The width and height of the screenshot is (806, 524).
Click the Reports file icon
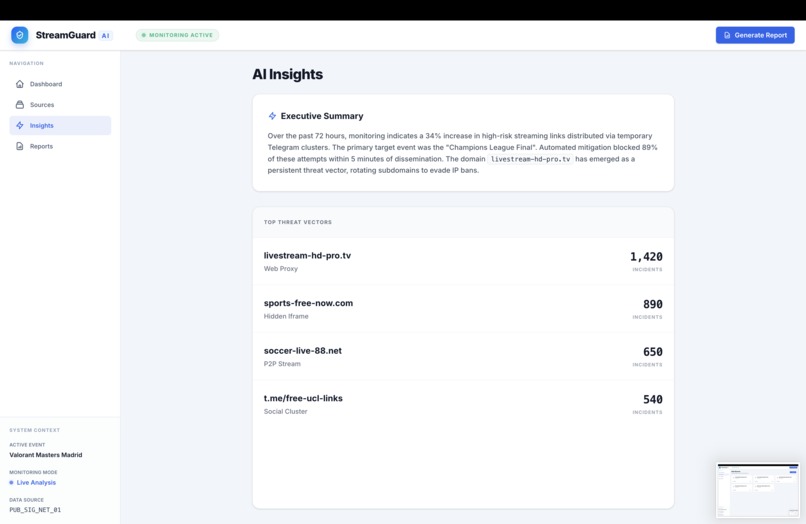click(20, 146)
